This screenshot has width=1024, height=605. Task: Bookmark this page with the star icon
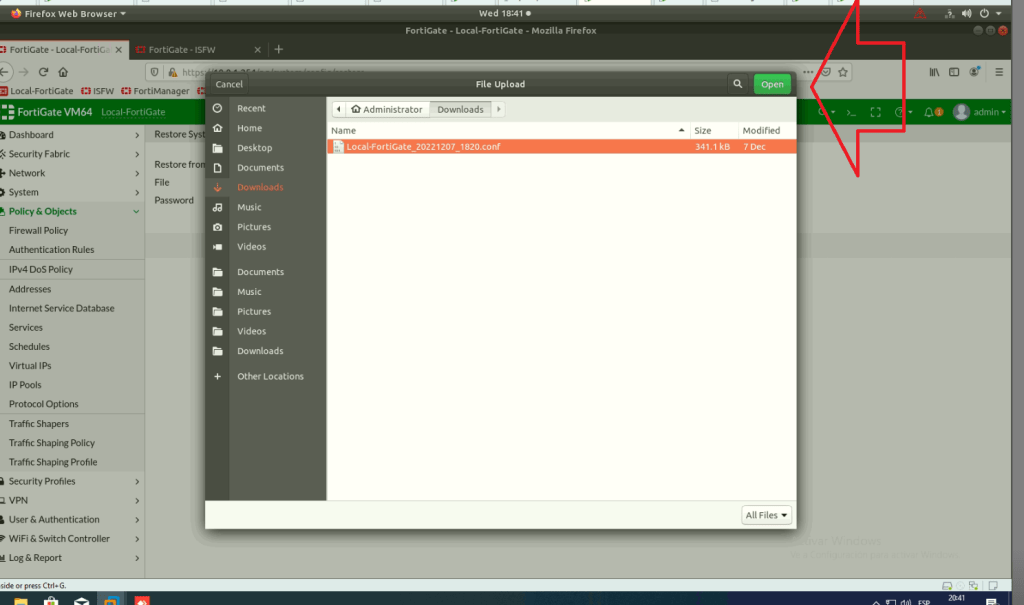843,72
